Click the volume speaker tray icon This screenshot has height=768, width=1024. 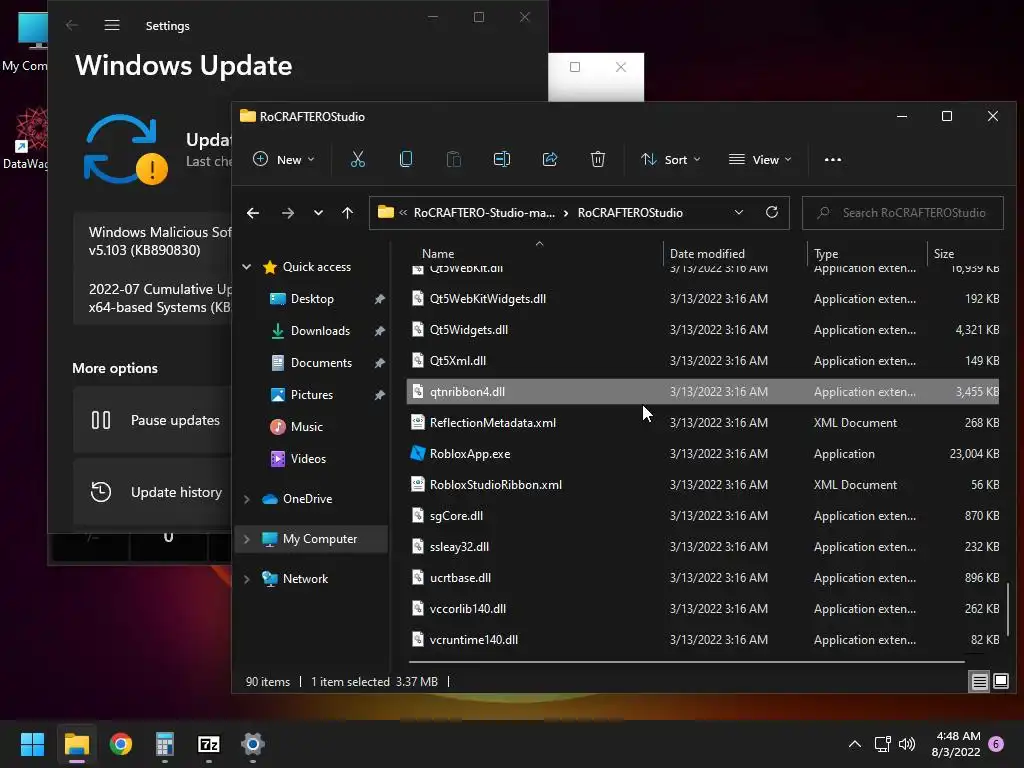(907, 744)
